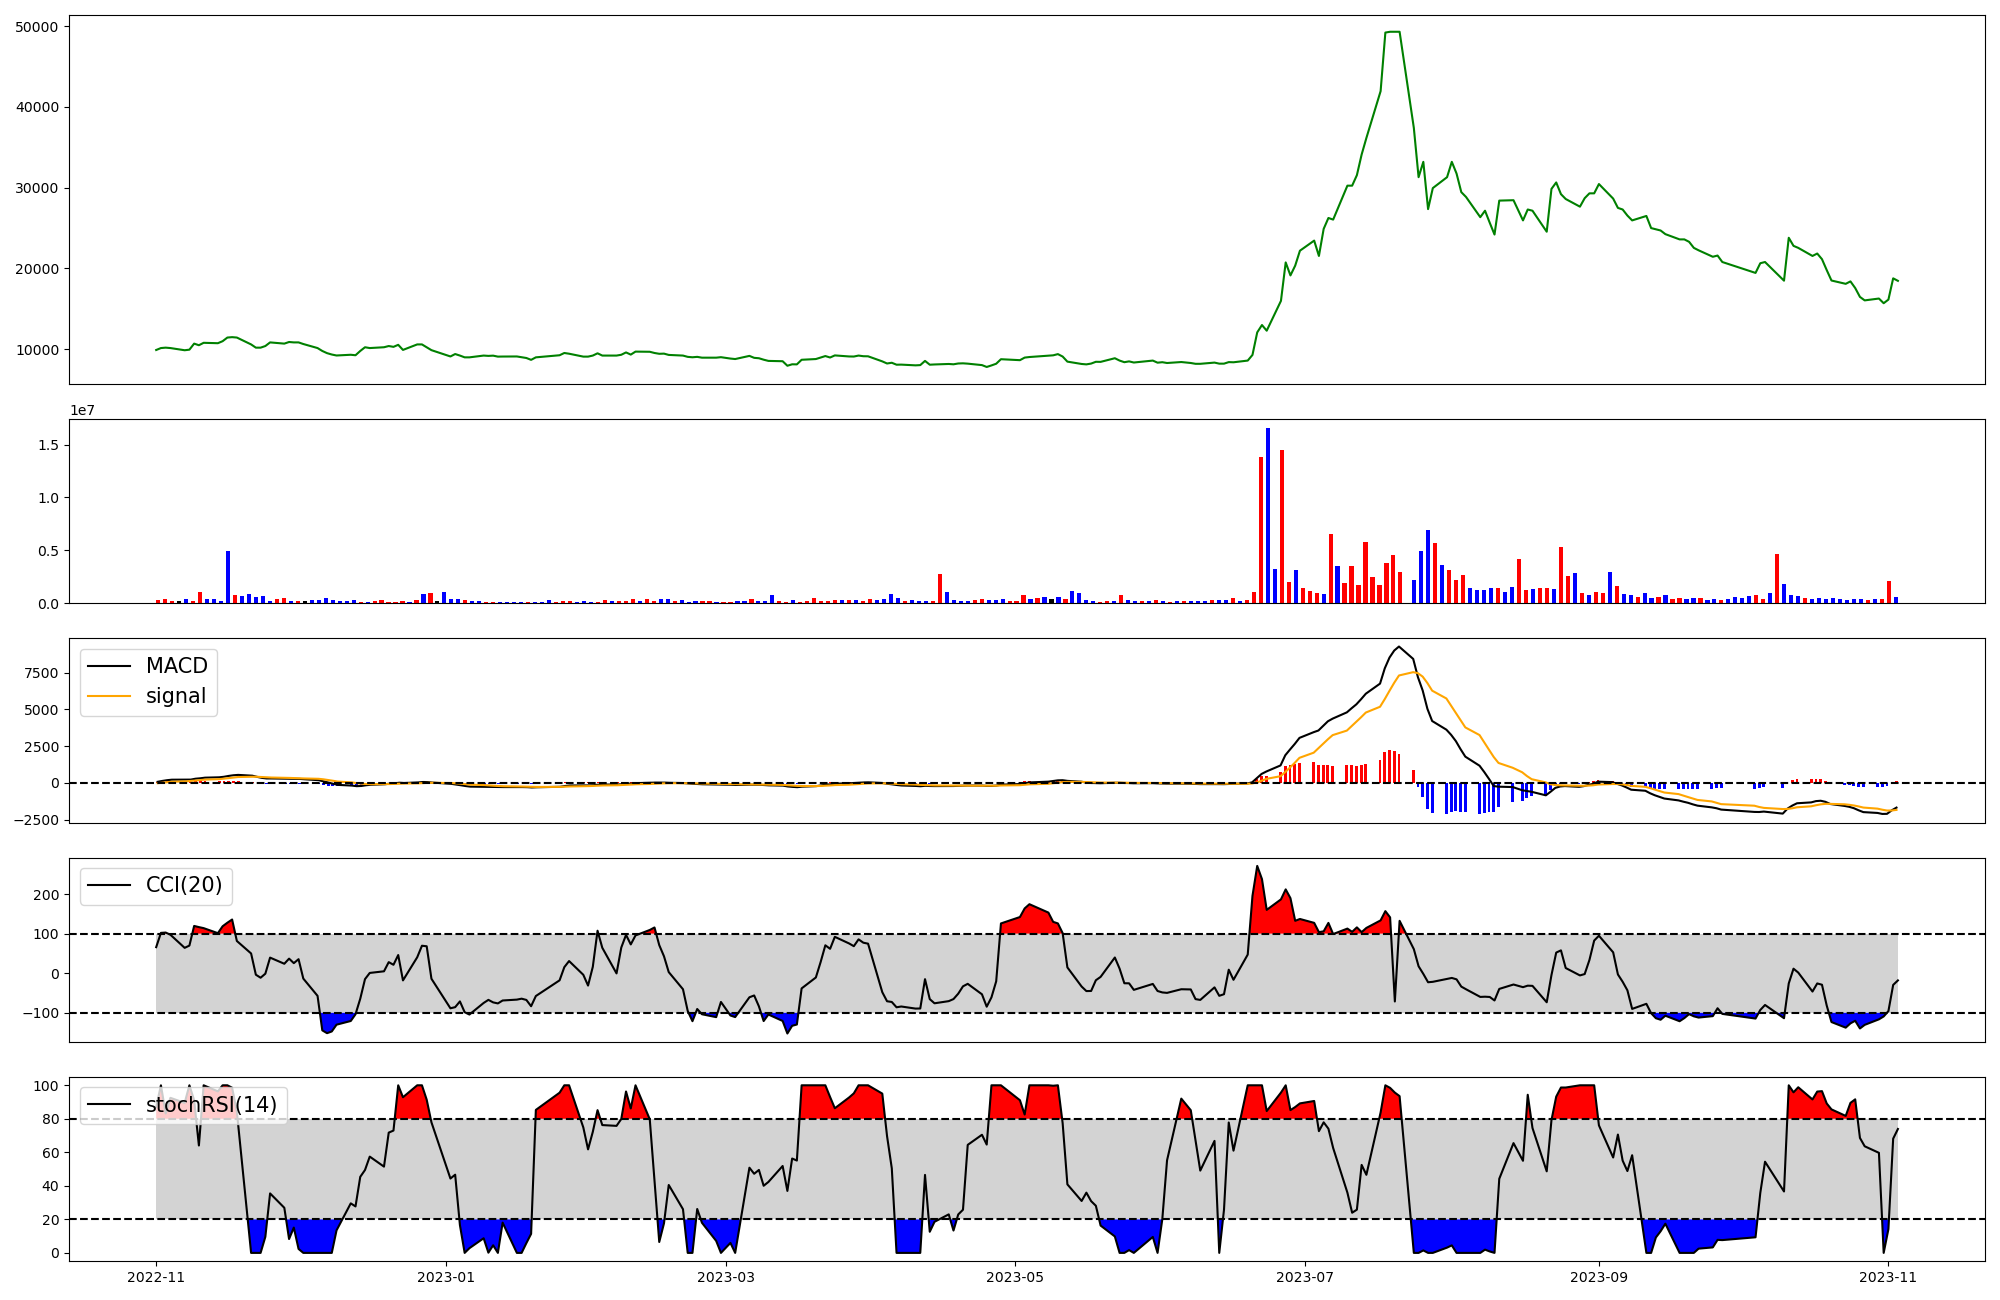This screenshot has height=1300, width=2000.
Task: Click the orange signal legend line swatch
Action: pyautogui.click(x=110, y=696)
